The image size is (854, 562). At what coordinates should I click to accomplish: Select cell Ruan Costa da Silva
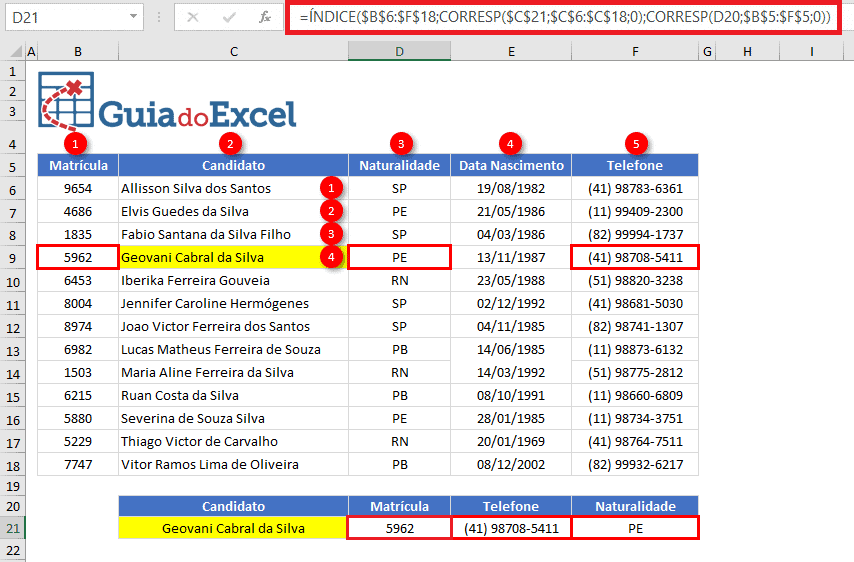234,395
